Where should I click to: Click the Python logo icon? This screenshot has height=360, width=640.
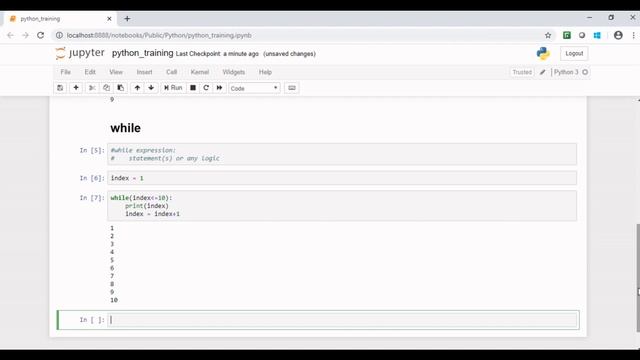coord(543,53)
